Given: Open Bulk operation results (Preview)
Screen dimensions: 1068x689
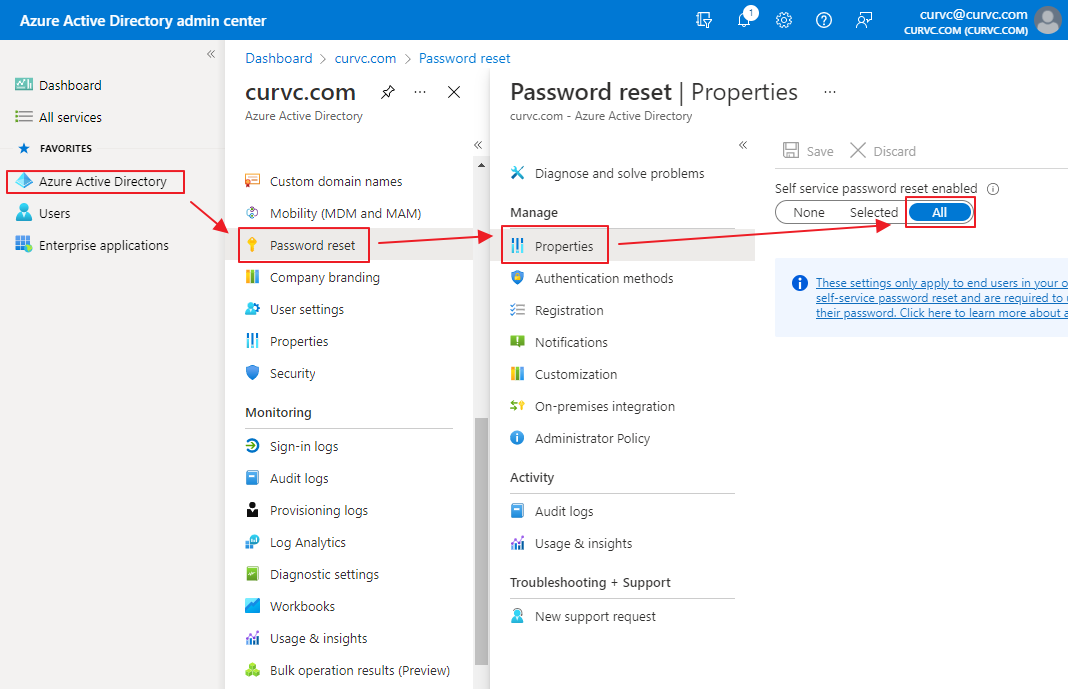Looking at the screenshot, I should [349, 670].
